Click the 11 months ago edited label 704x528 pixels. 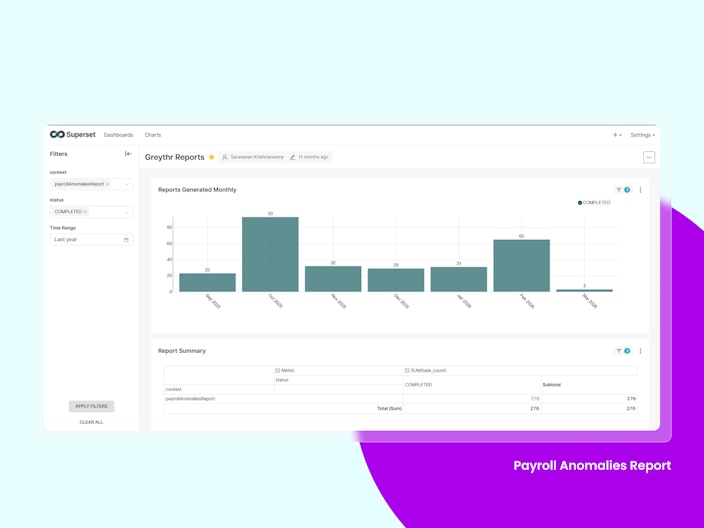[309, 157]
